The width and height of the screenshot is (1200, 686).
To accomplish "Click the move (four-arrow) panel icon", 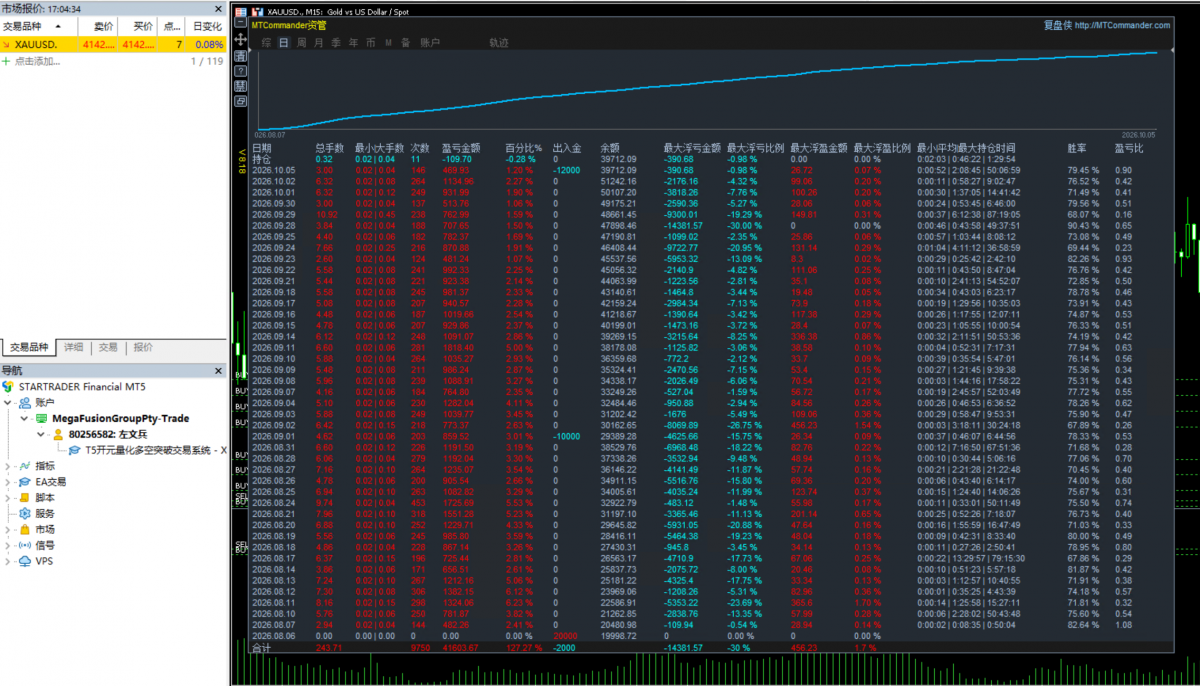I will pyautogui.click(x=240, y=40).
